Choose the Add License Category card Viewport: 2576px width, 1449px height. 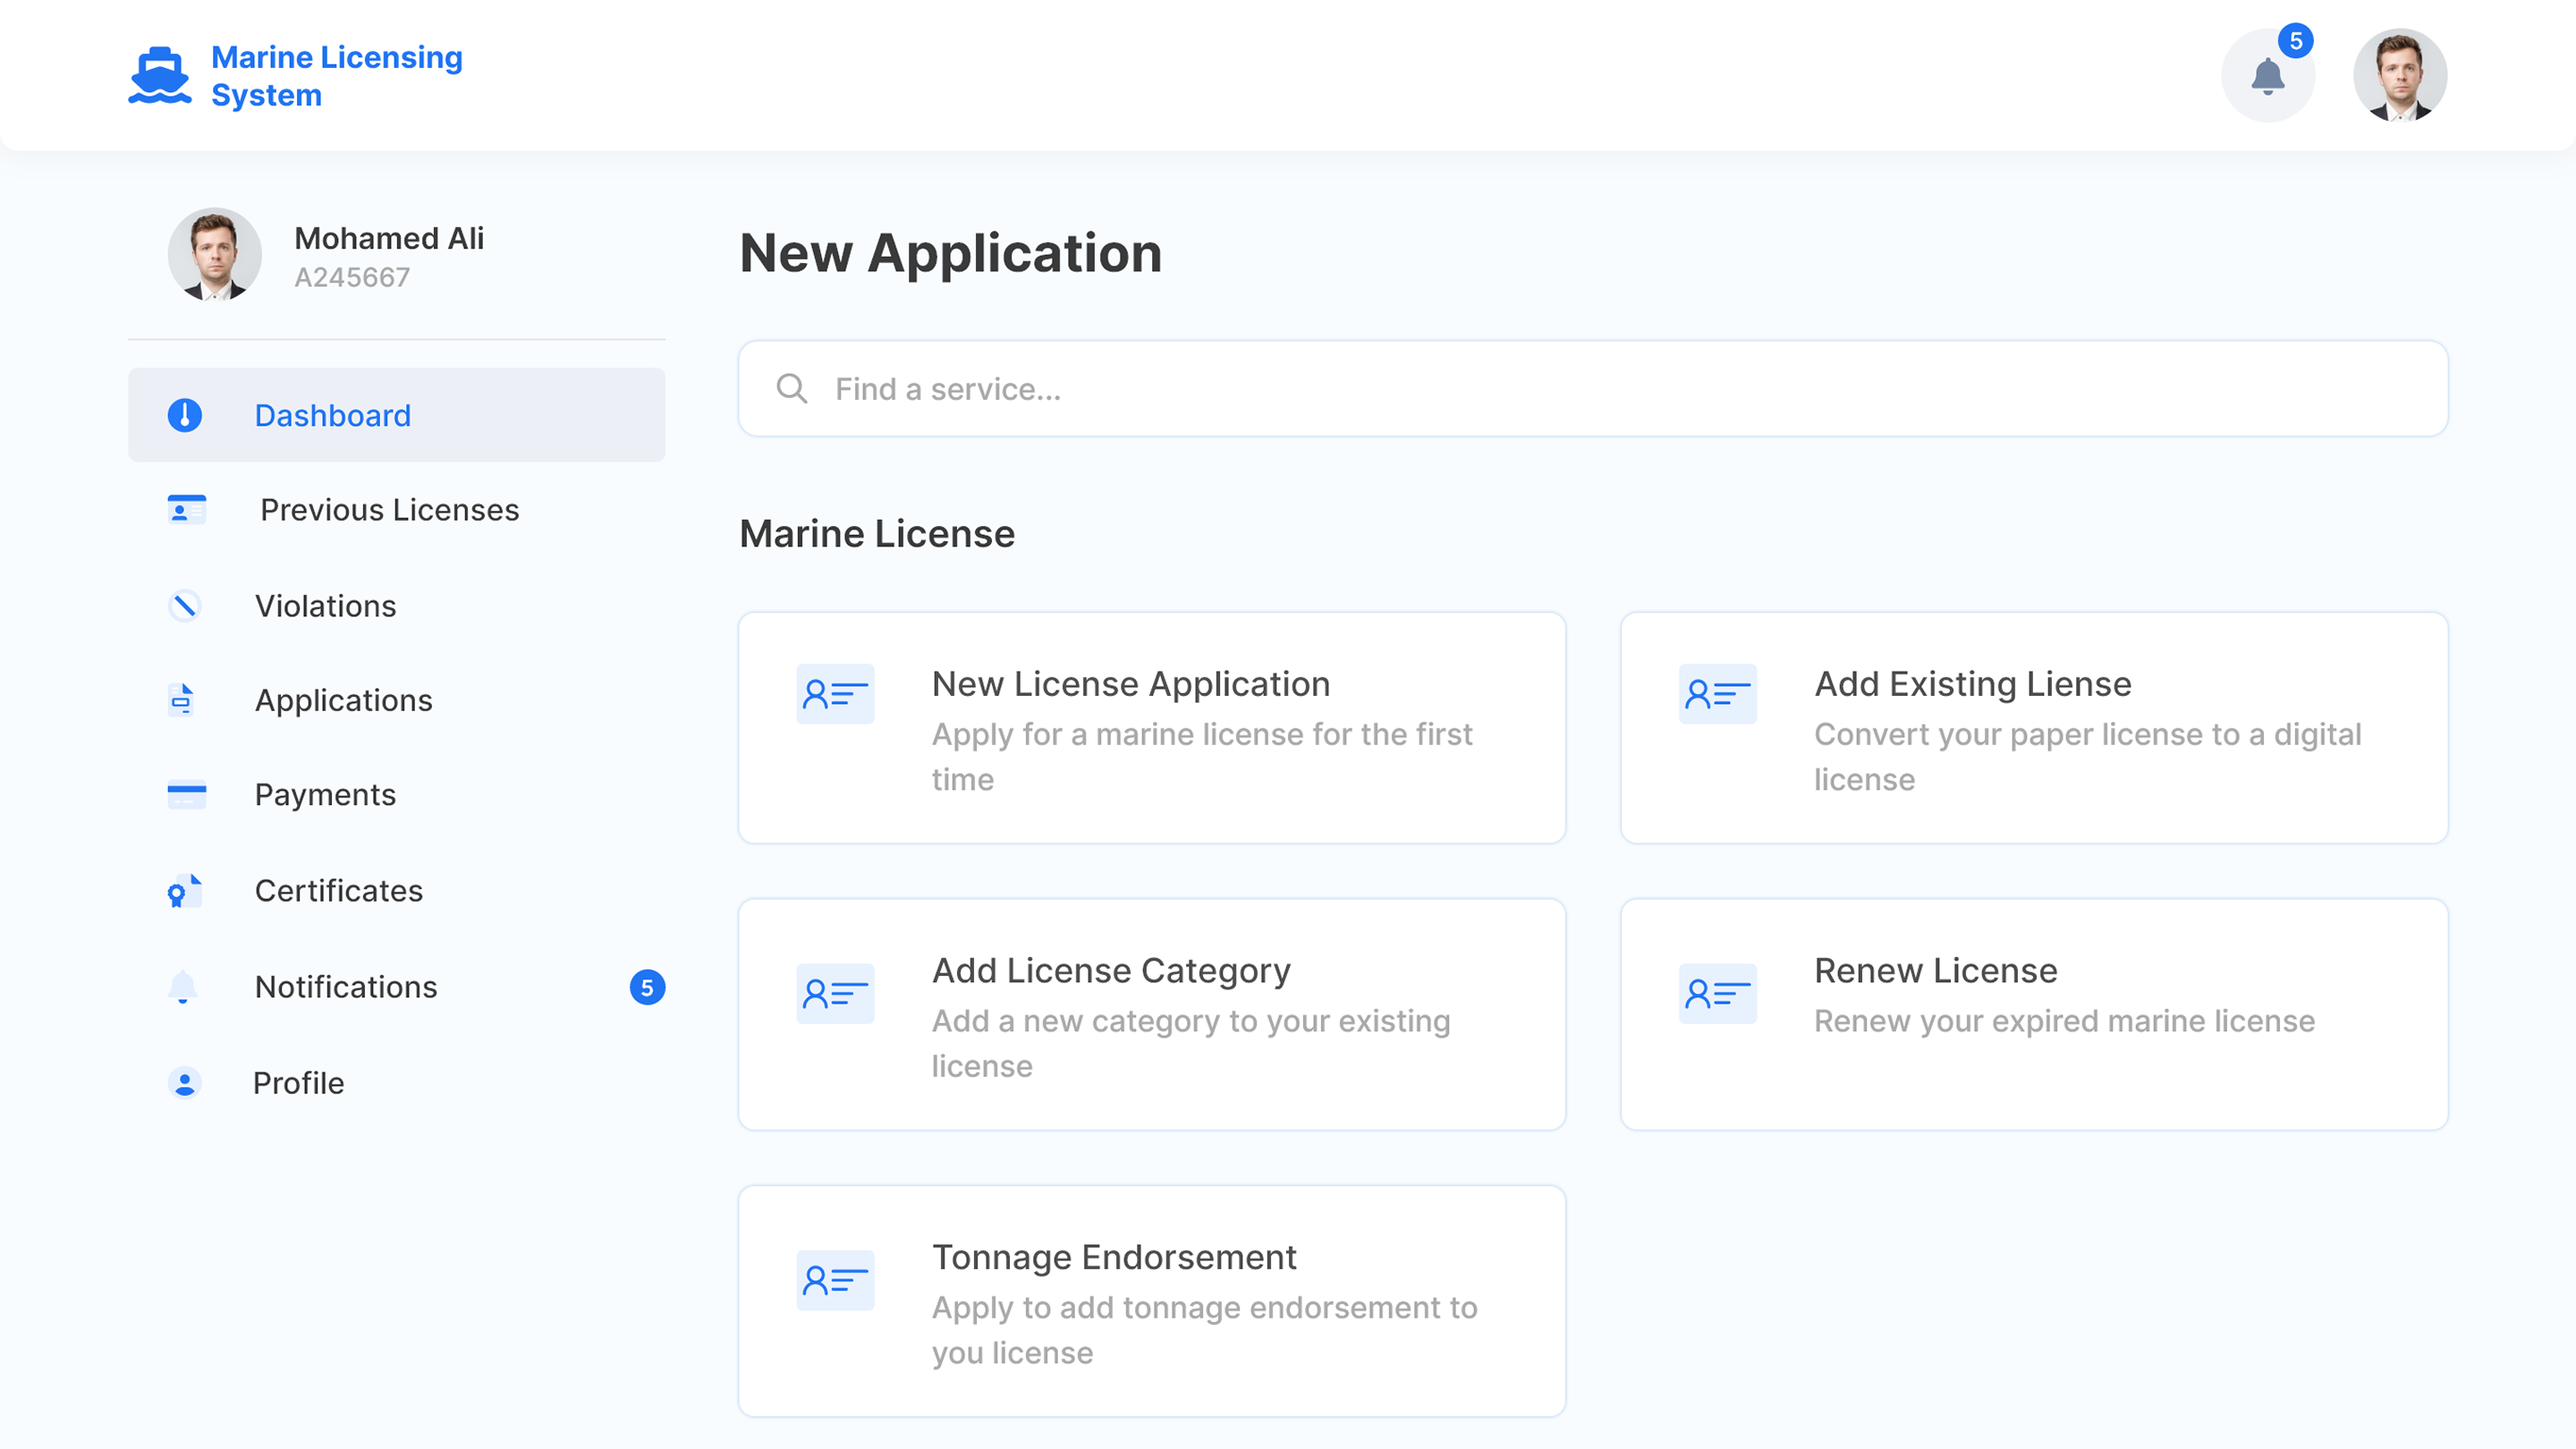(1151, 1014)
